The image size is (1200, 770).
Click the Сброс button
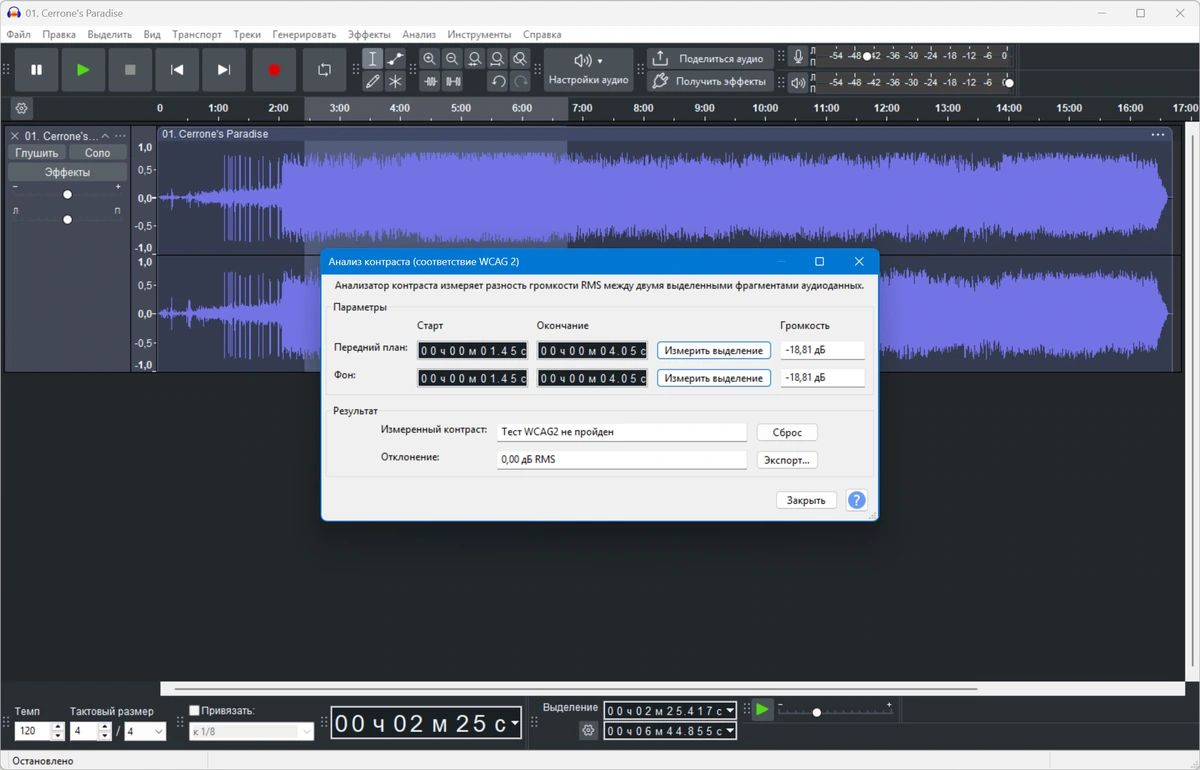787,432
